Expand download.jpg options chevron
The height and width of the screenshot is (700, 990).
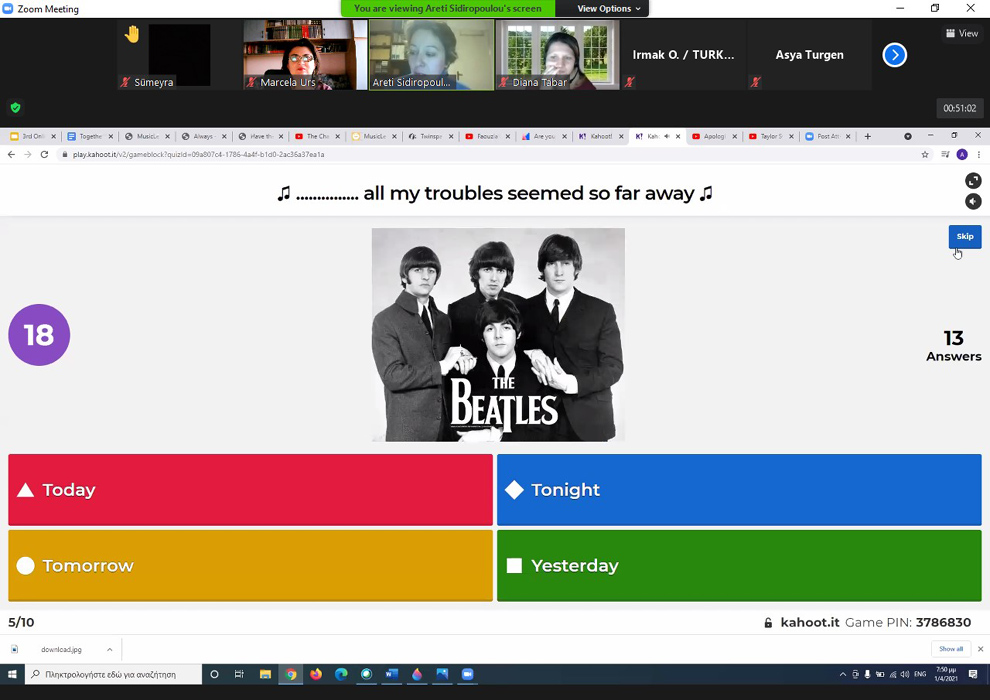(x=109, y=650)
